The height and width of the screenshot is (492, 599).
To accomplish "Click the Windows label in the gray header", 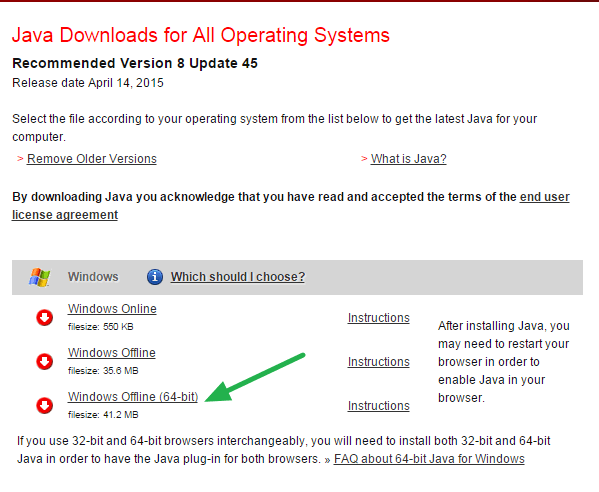I will [93, 277].
